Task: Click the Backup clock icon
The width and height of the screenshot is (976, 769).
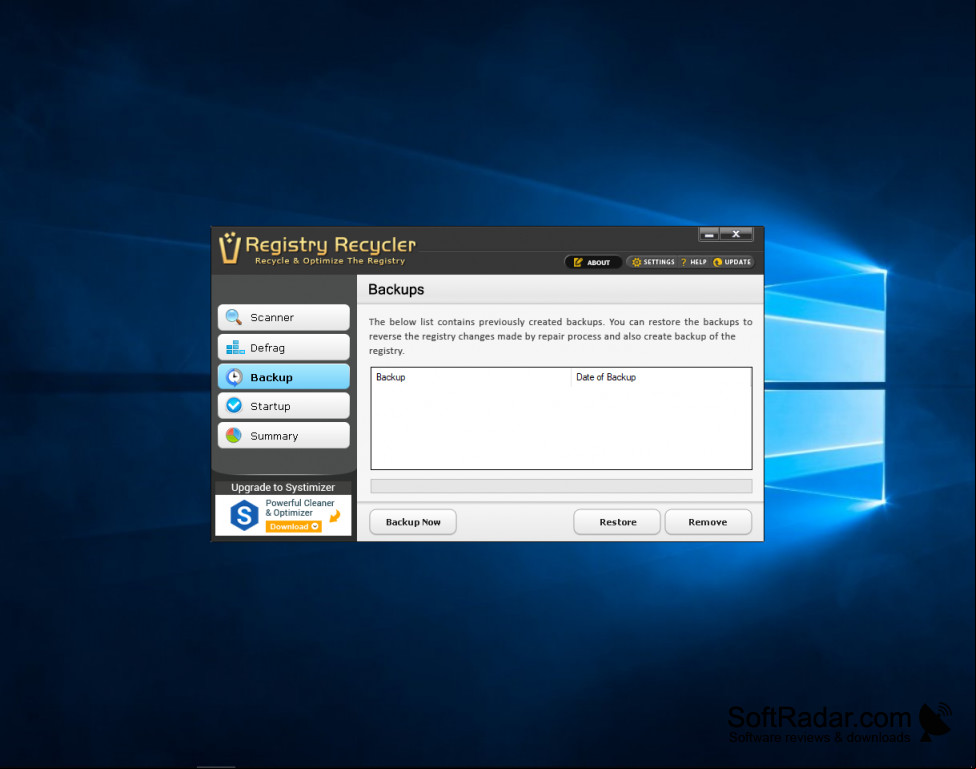Action: 234,377
